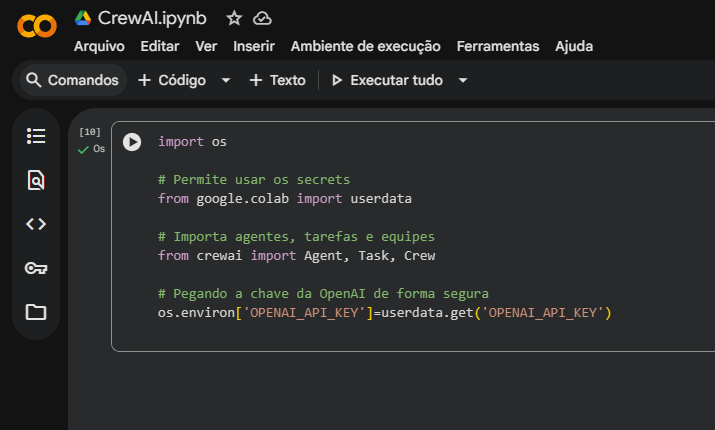The width and height of the screenshot is (715, 430).
Task: Expand the Executar tudo dropdown arrow
Action: click(x=463, y=80)
